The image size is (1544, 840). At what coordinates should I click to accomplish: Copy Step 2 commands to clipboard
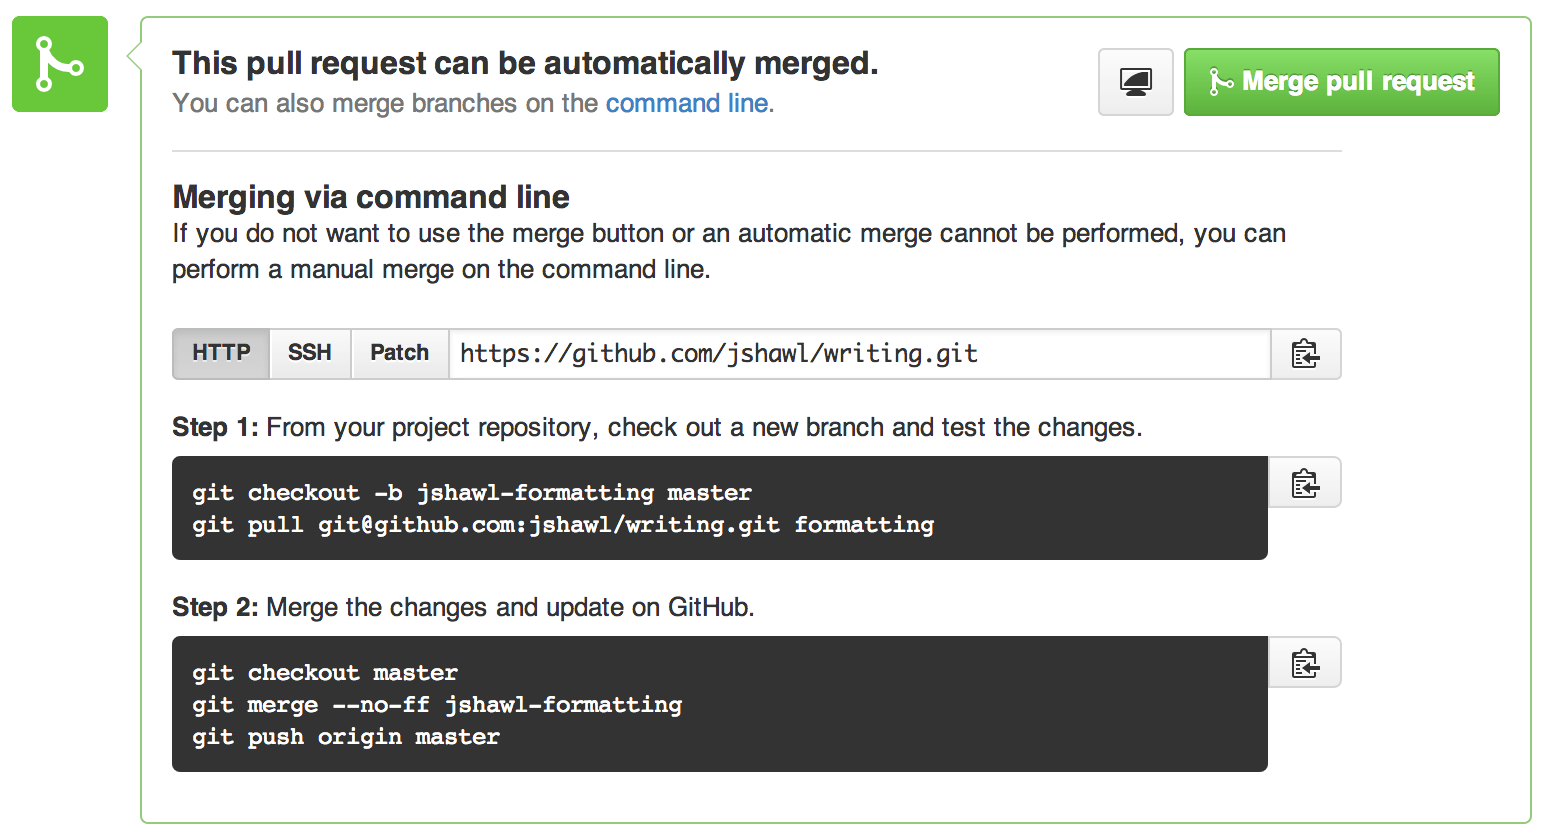coord(1305,663)
